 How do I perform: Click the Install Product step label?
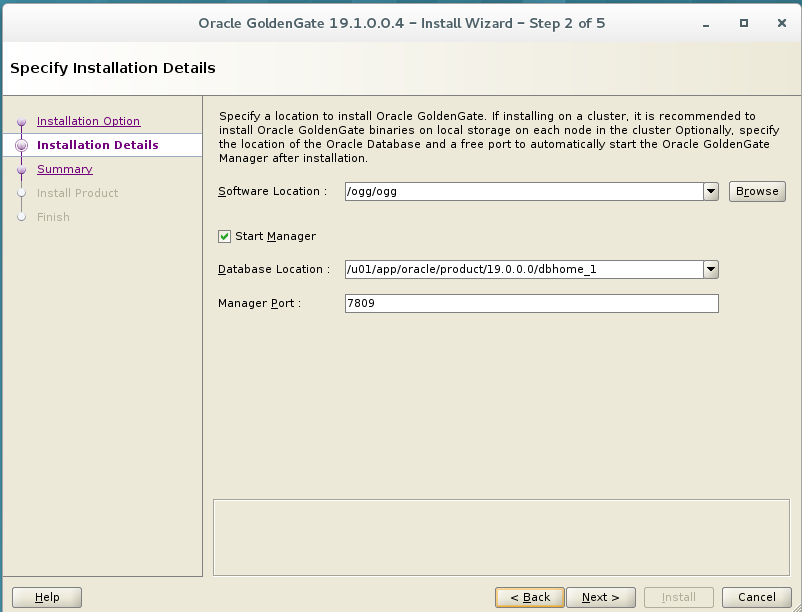[78, 193]
